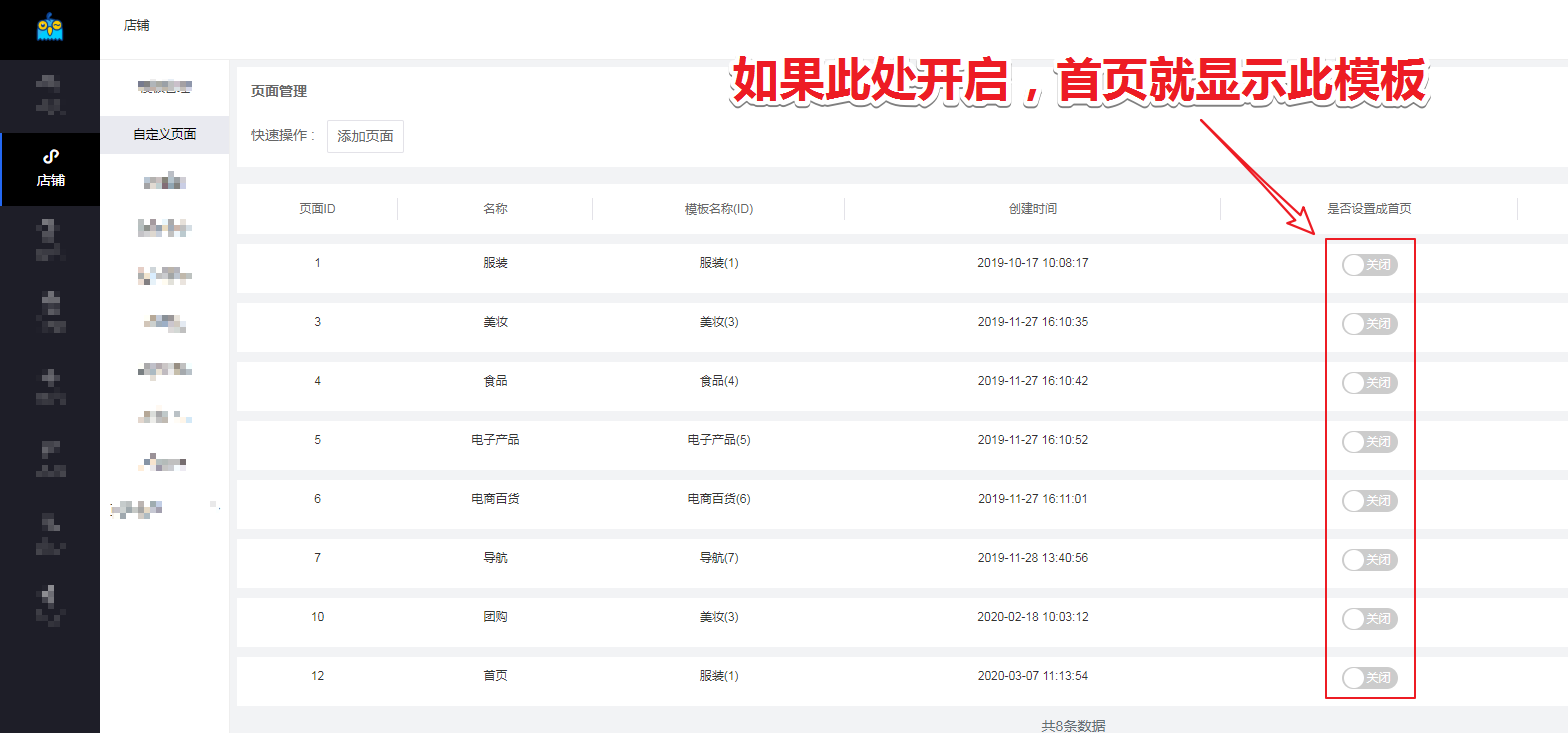Click the 名称 column header
The image size is (1568, 733).
pyautogui.click(x=495, y=209)
